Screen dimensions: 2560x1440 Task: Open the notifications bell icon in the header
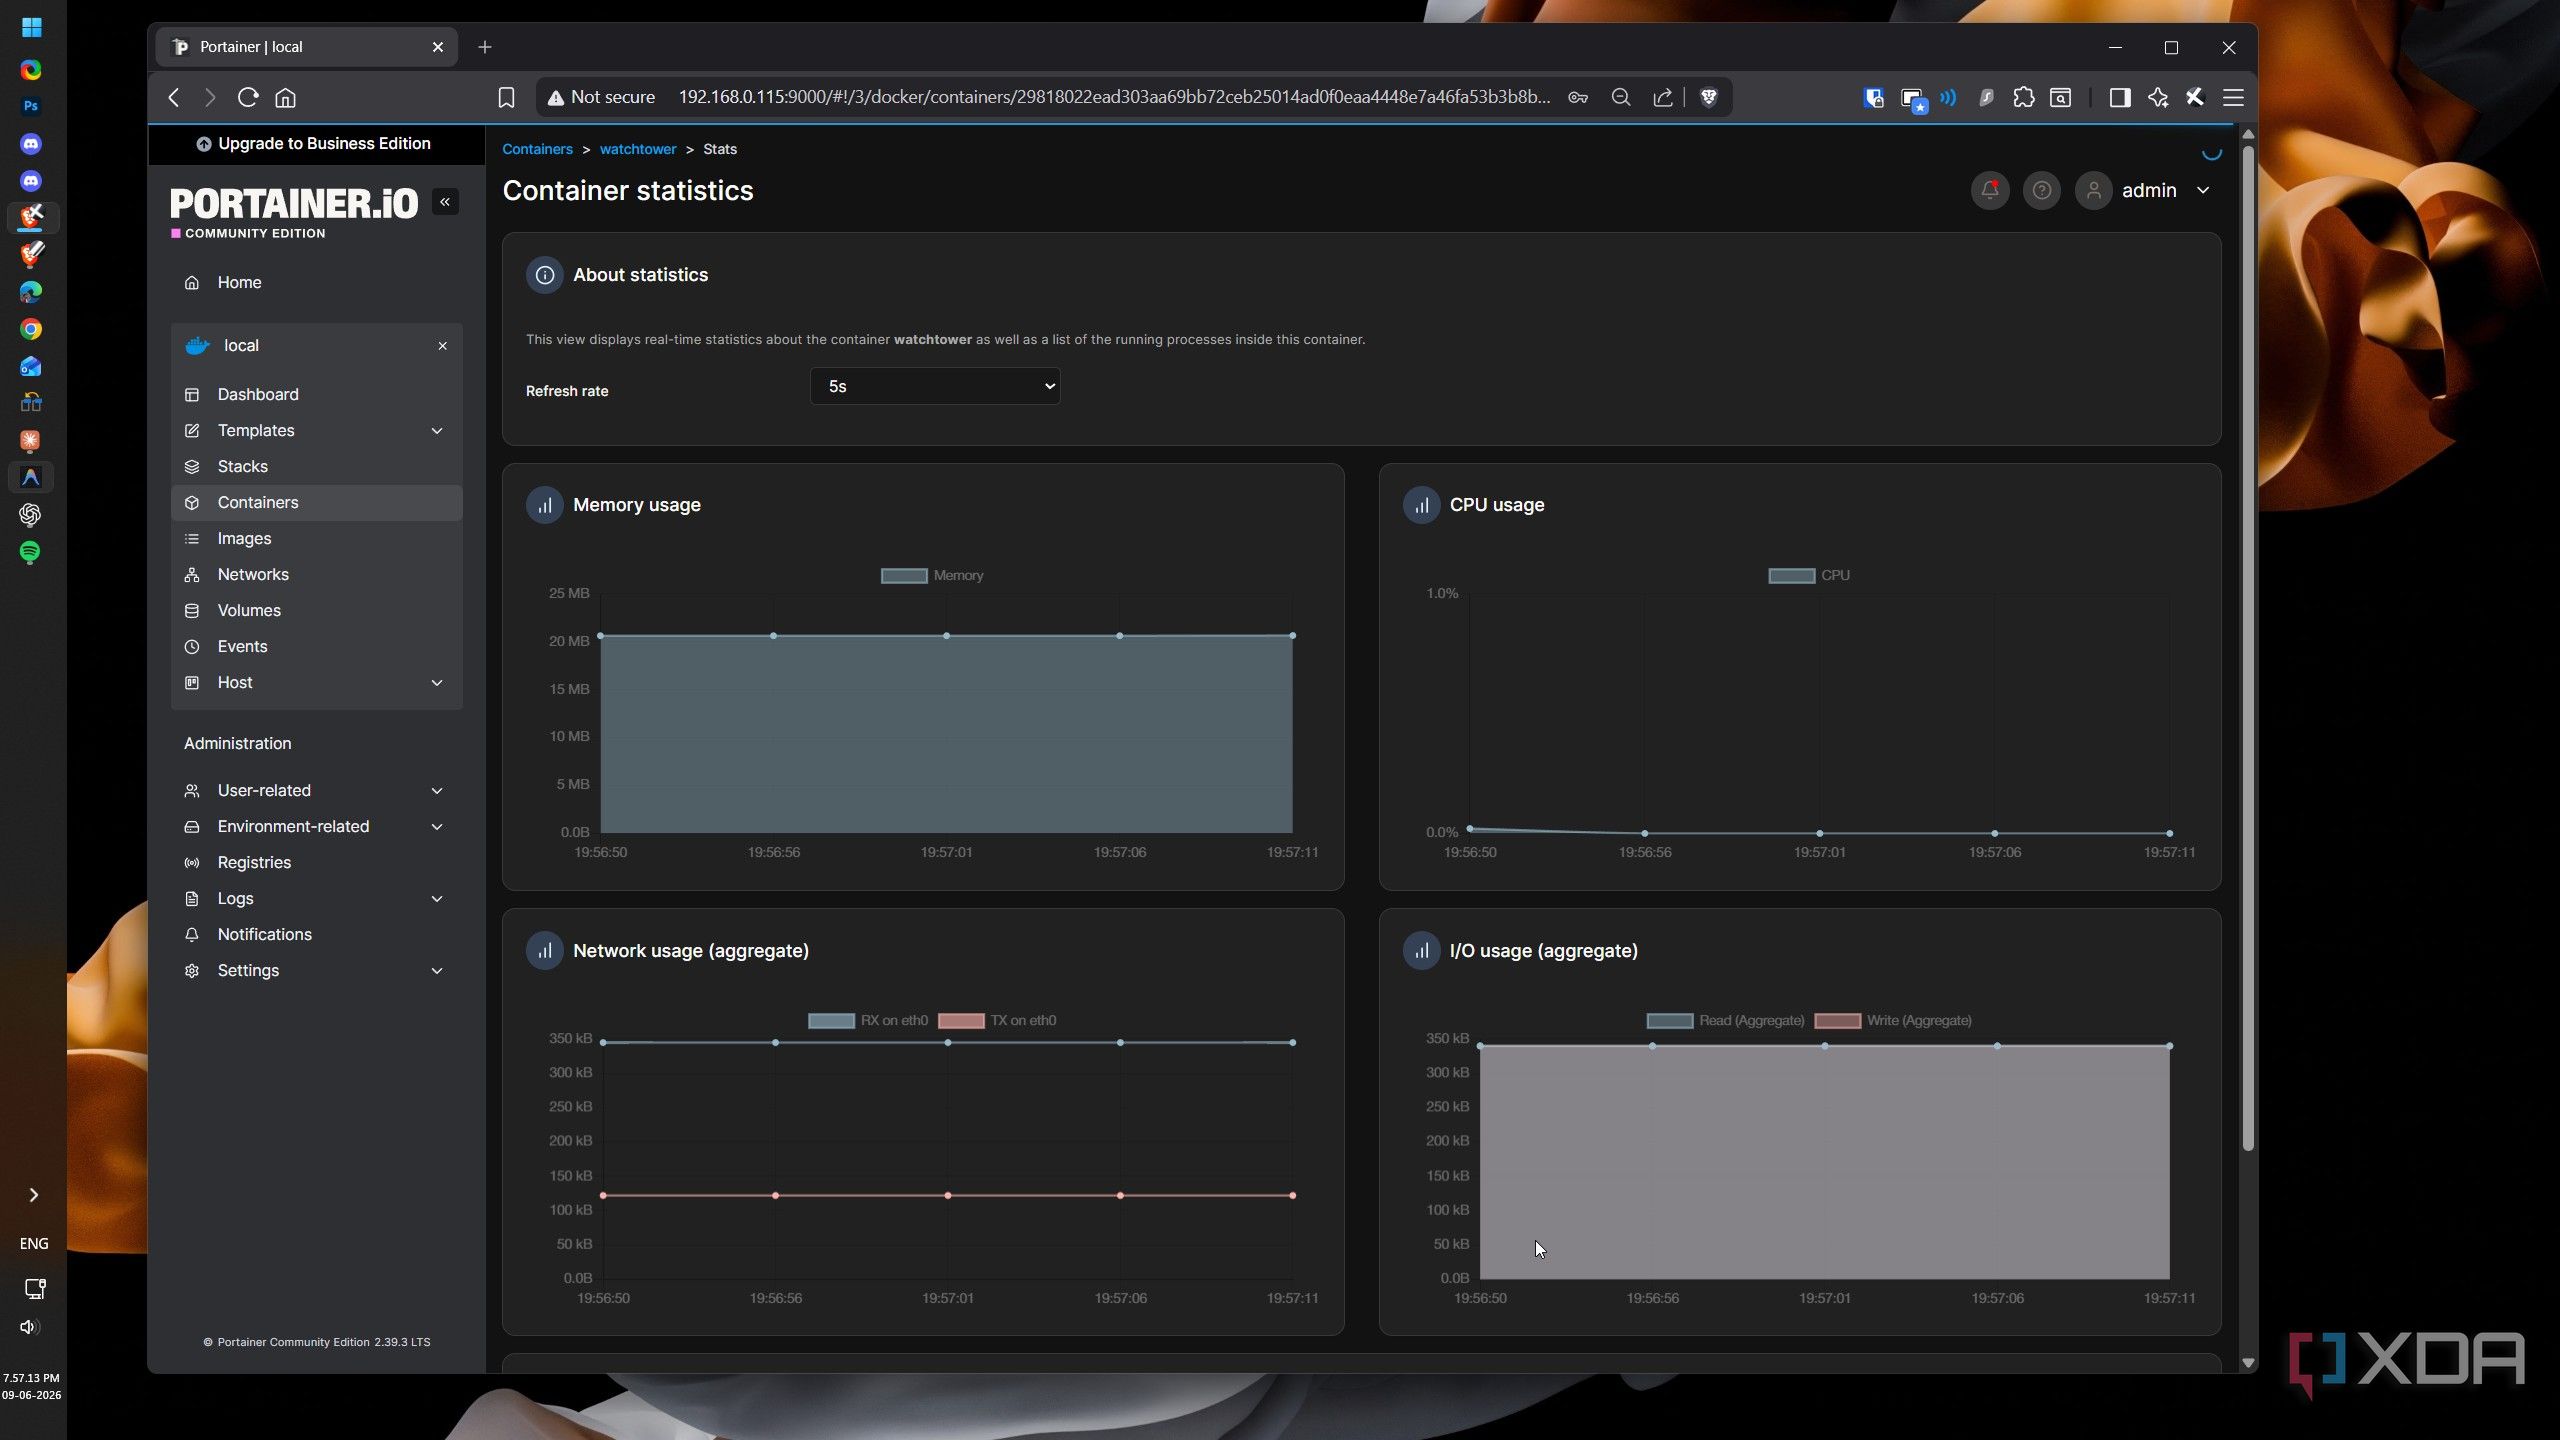coord(1989,190)
